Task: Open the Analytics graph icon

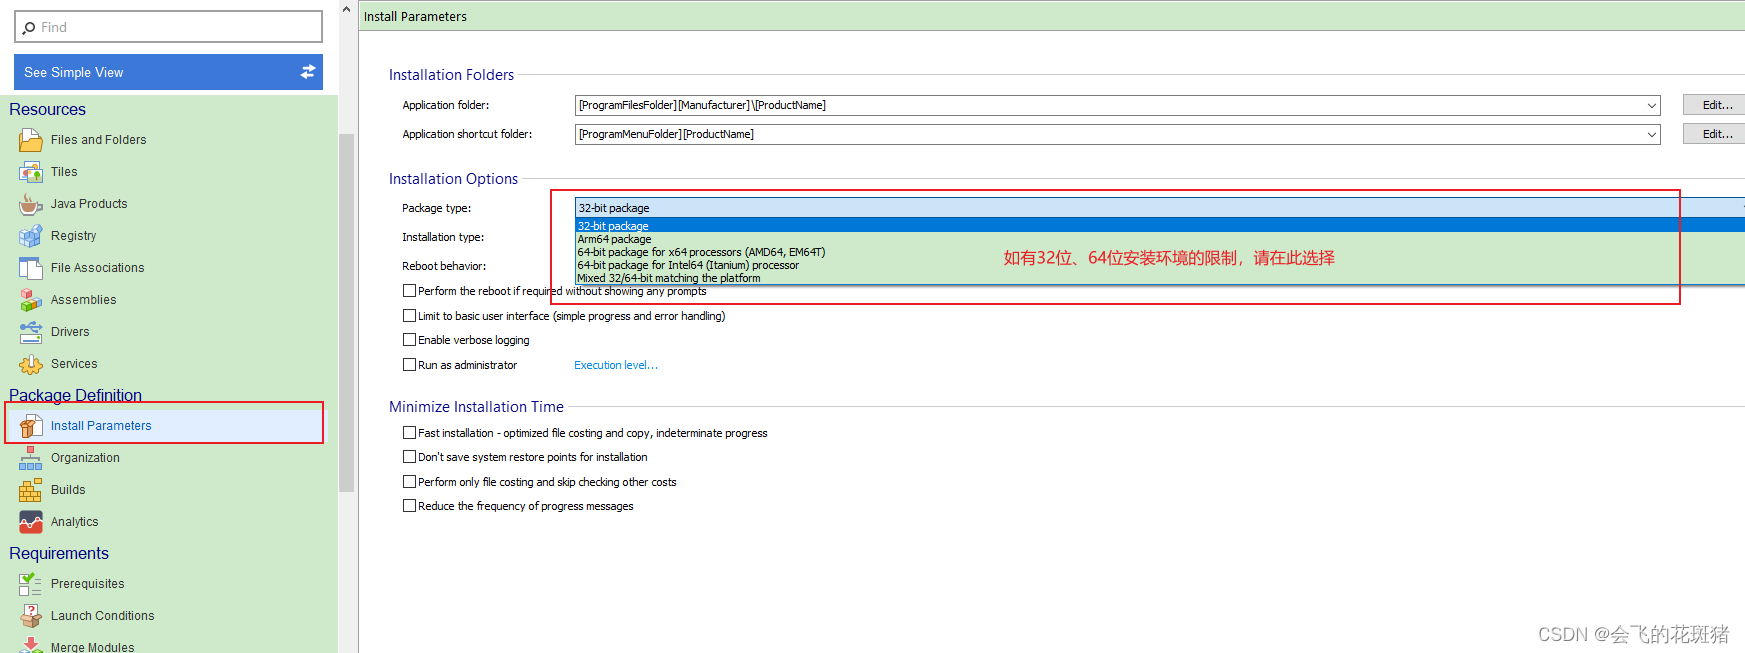Action: click(x=31, y=522)
